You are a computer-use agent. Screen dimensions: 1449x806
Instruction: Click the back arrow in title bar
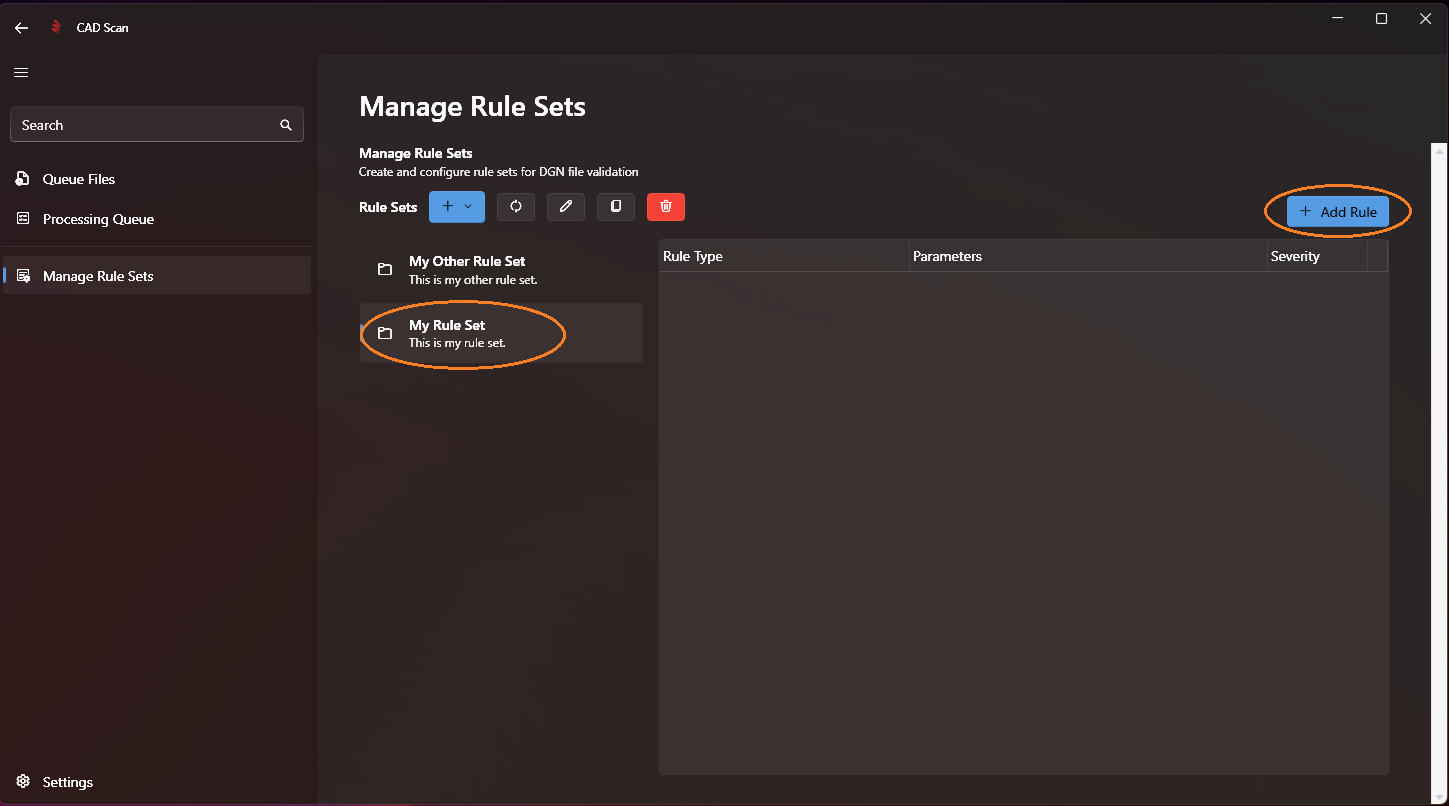(21, 28)
